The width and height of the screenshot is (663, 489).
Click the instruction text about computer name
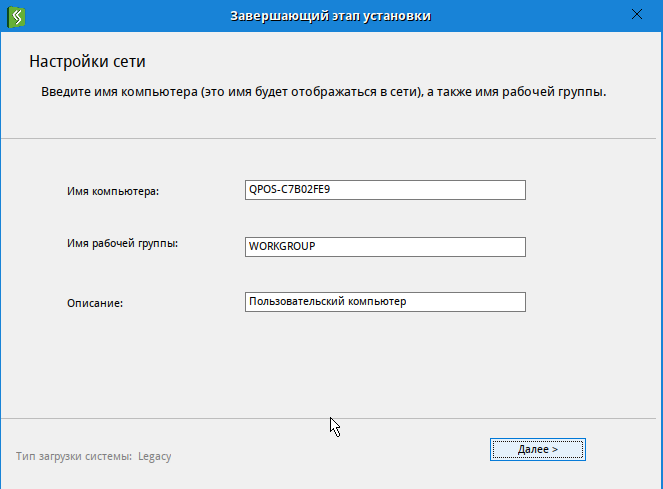click(x=324, y=92)
